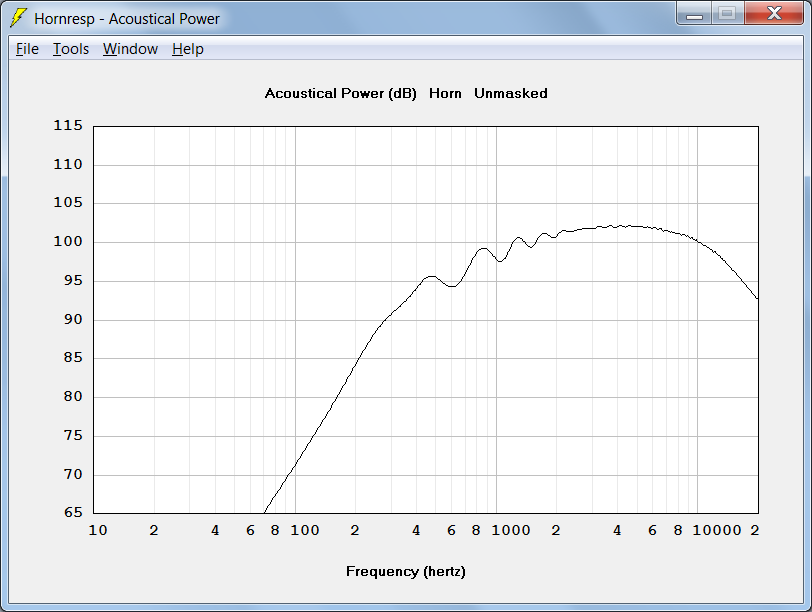
Task: Open the Tools menu
Action: [71, 49]
